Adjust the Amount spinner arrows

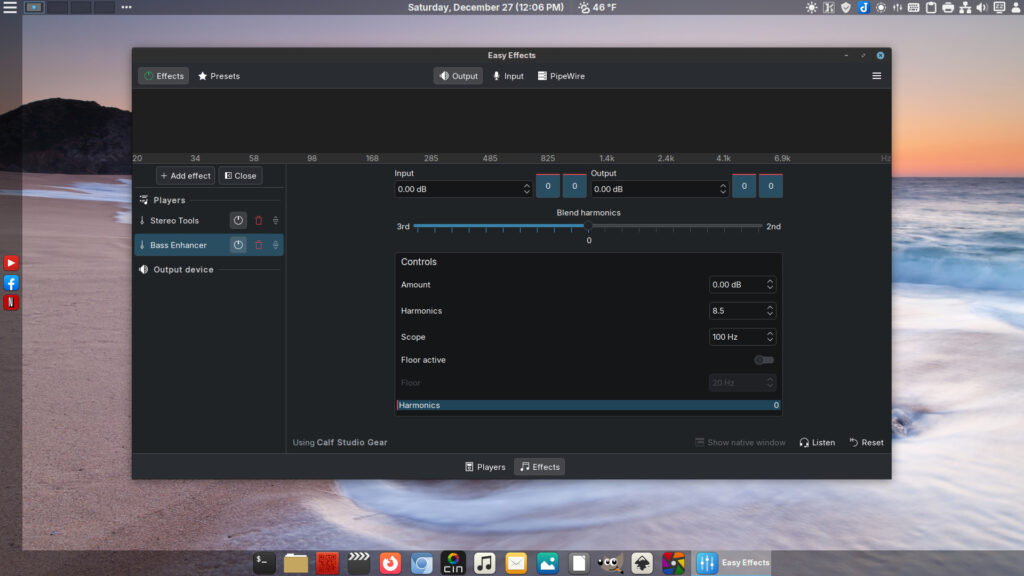click(770, 285)
